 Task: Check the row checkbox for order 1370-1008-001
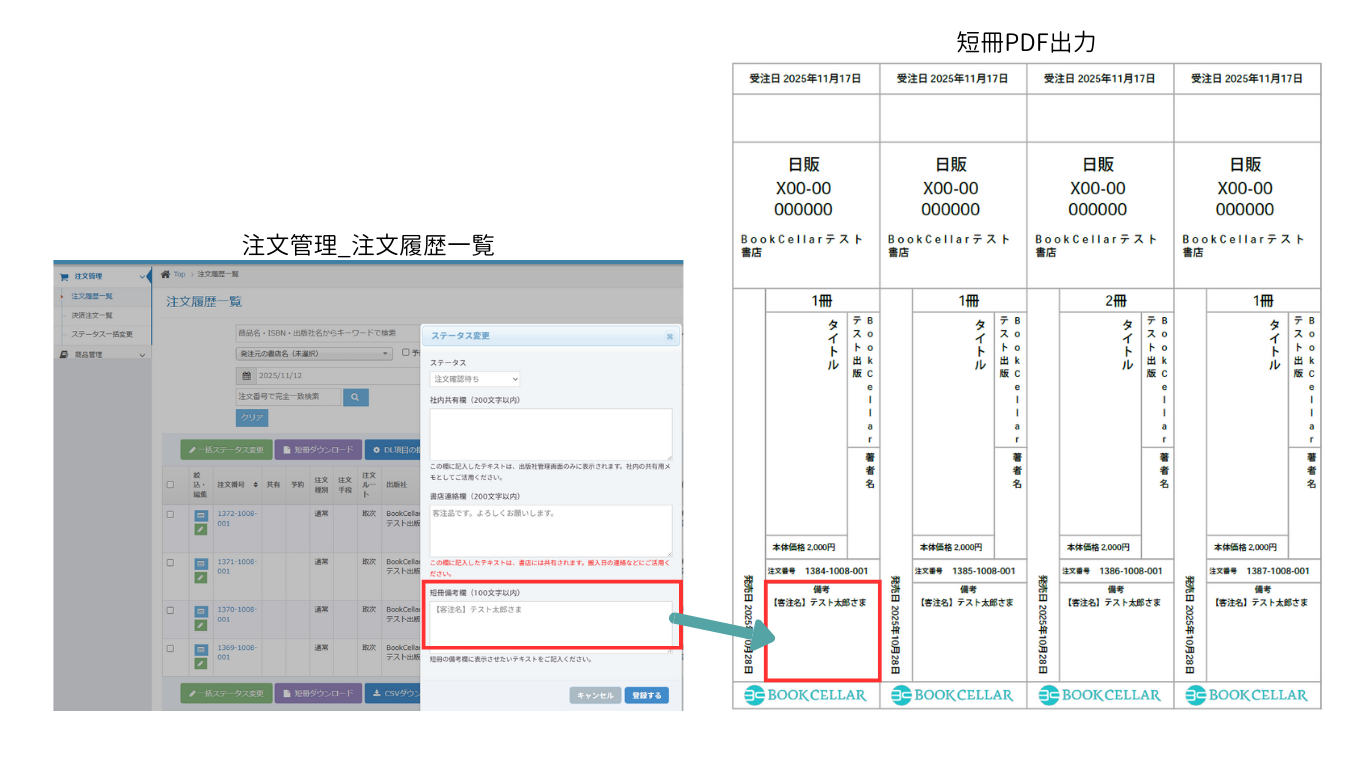coord(170,611)
